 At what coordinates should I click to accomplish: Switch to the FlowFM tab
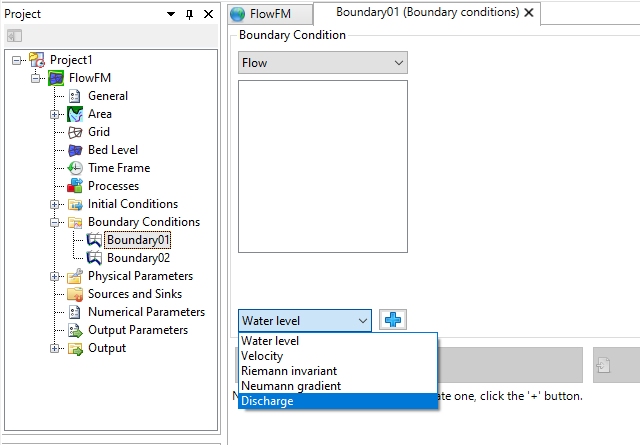point(270,14)
